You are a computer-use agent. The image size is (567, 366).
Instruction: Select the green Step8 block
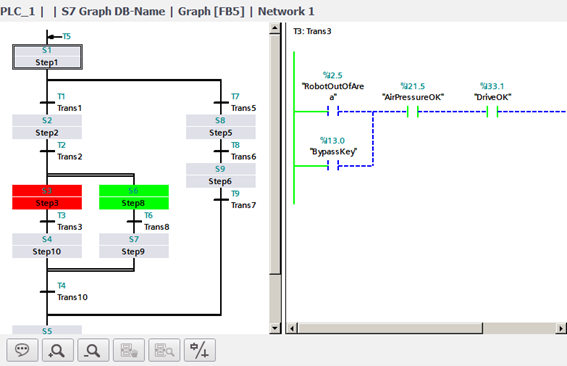click(x=134, y=197)
